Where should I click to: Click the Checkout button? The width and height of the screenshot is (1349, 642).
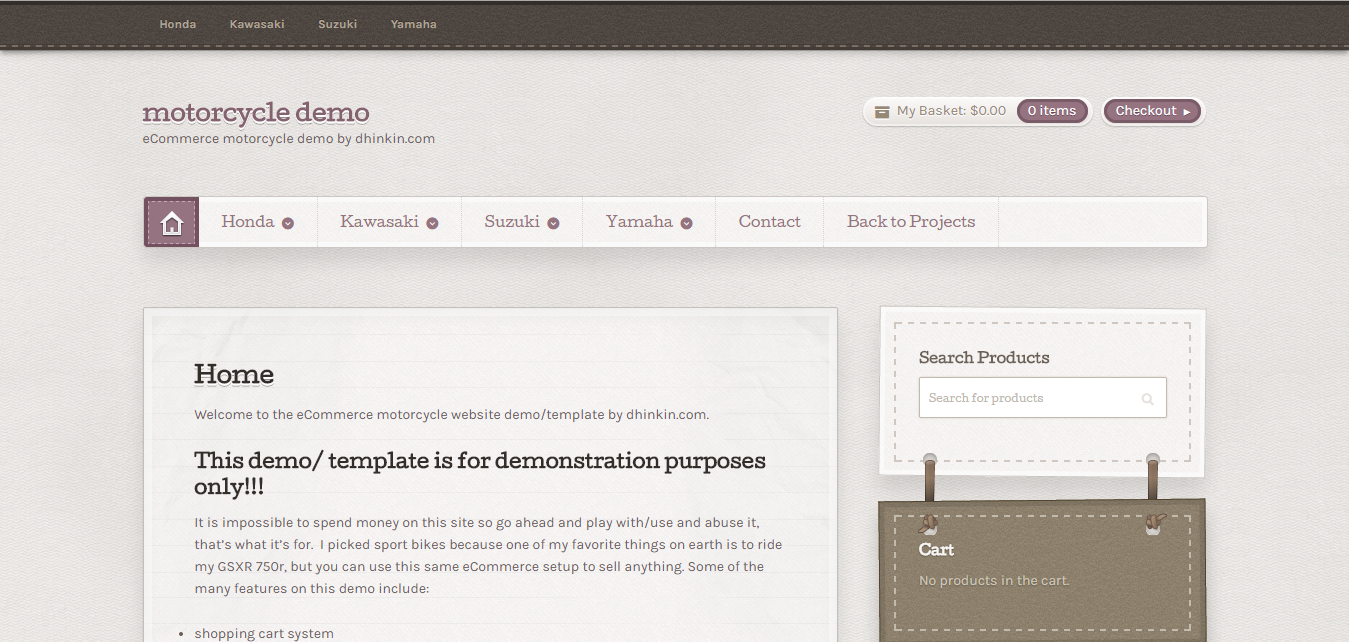pyautogui.click(x=1153, y=111)
